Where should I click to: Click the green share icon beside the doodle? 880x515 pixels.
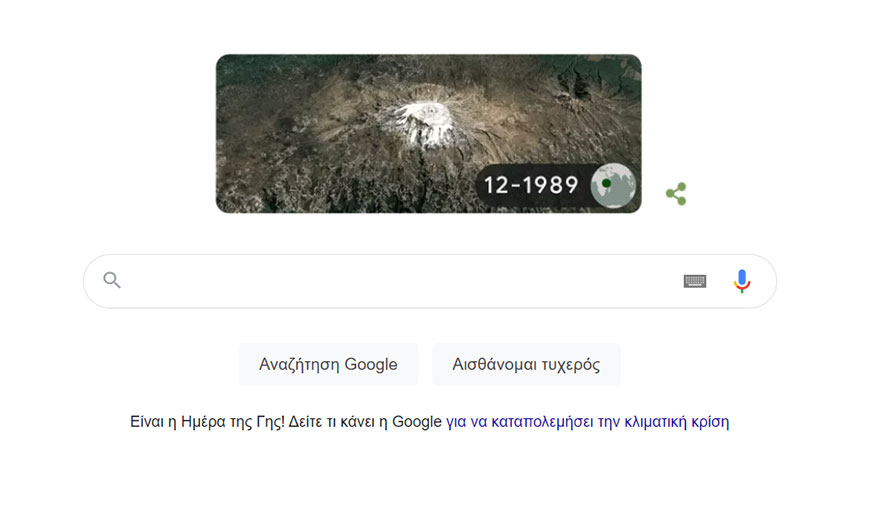[x=676, y=194]
